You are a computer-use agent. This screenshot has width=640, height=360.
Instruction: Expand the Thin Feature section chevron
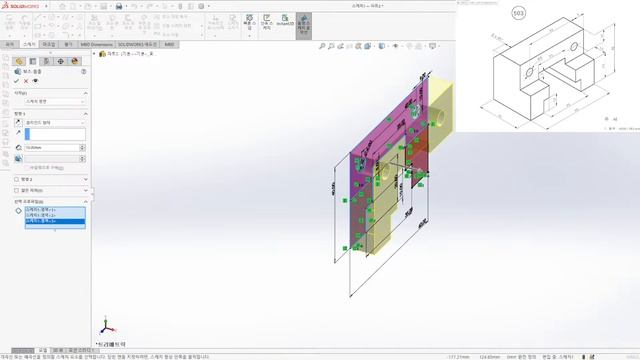click(x=86, y=191)
